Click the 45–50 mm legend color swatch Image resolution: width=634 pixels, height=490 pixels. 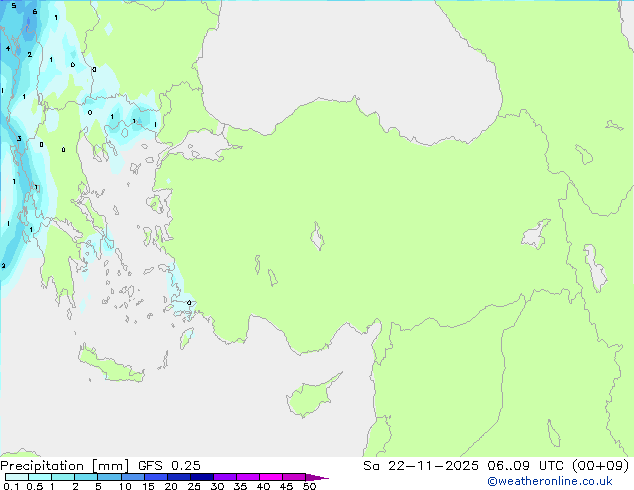pos(294,477)
